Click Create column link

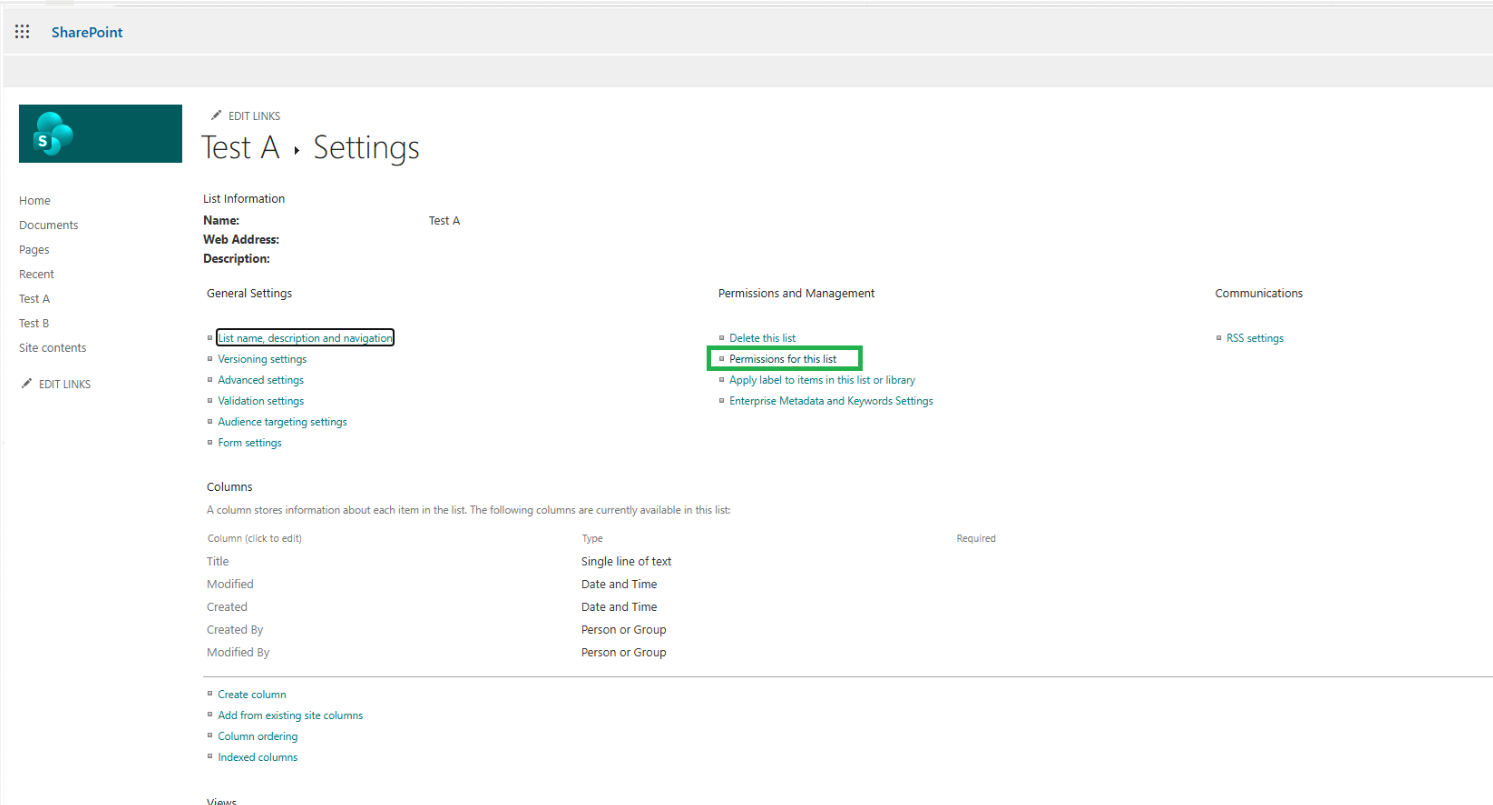pyautogui.click(x=252, y=694)
